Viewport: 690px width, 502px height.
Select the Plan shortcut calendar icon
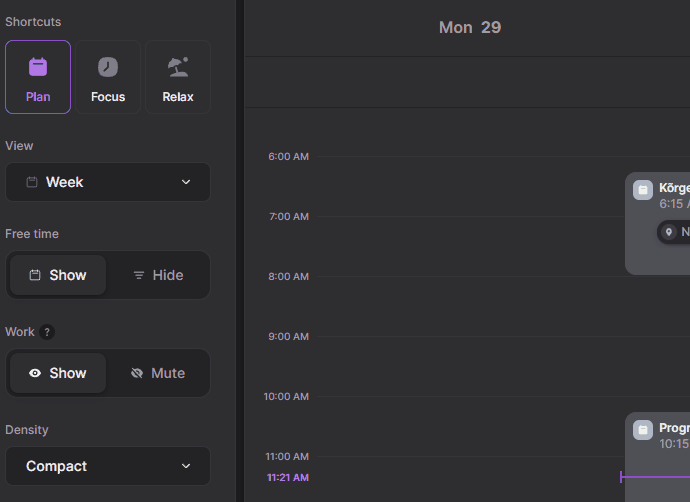(x=38, y=68)
